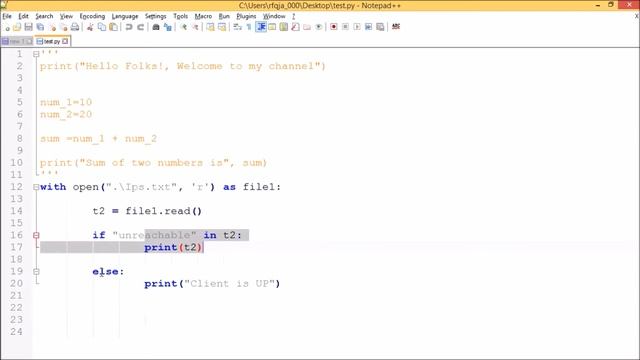This screenshot has width=640, height=360.
Task: Open the Search menu
Action: tap(44, 16)
